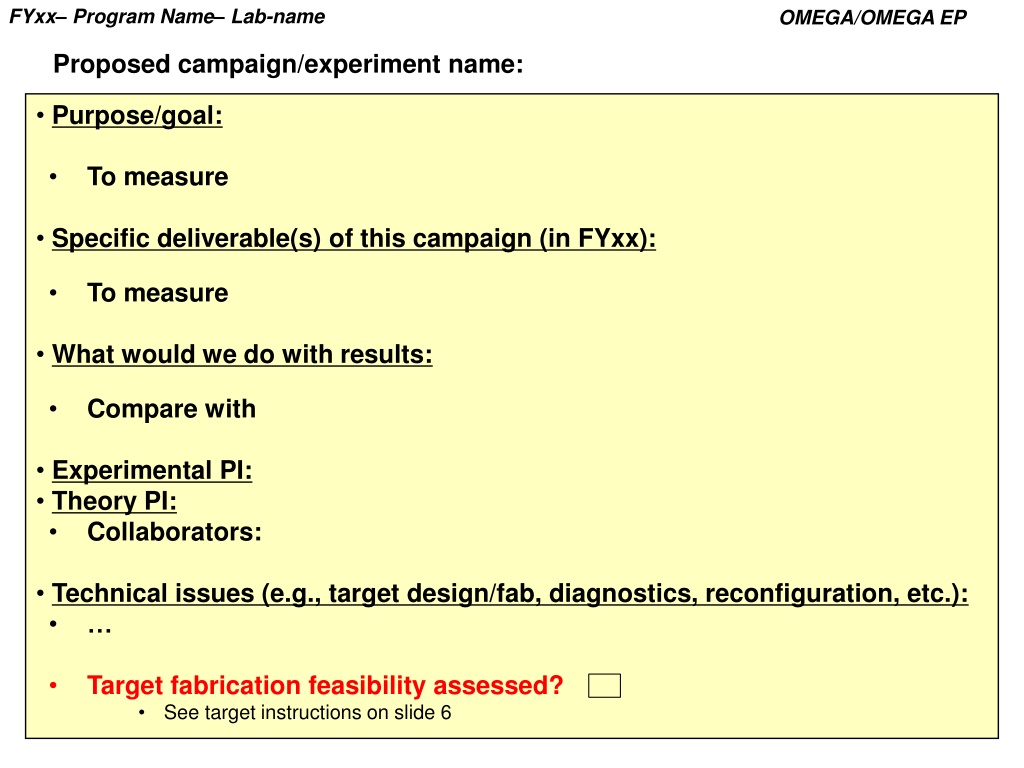Click the 'Compare with' bullet text
This screenshot has height=768, width=1024.
(x=172, y=409)
